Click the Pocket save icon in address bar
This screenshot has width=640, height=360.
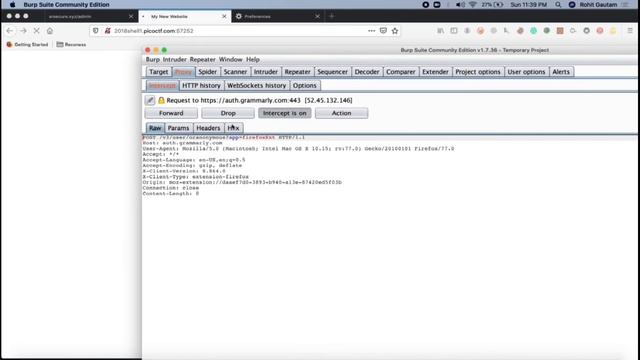tap(383, 31)
